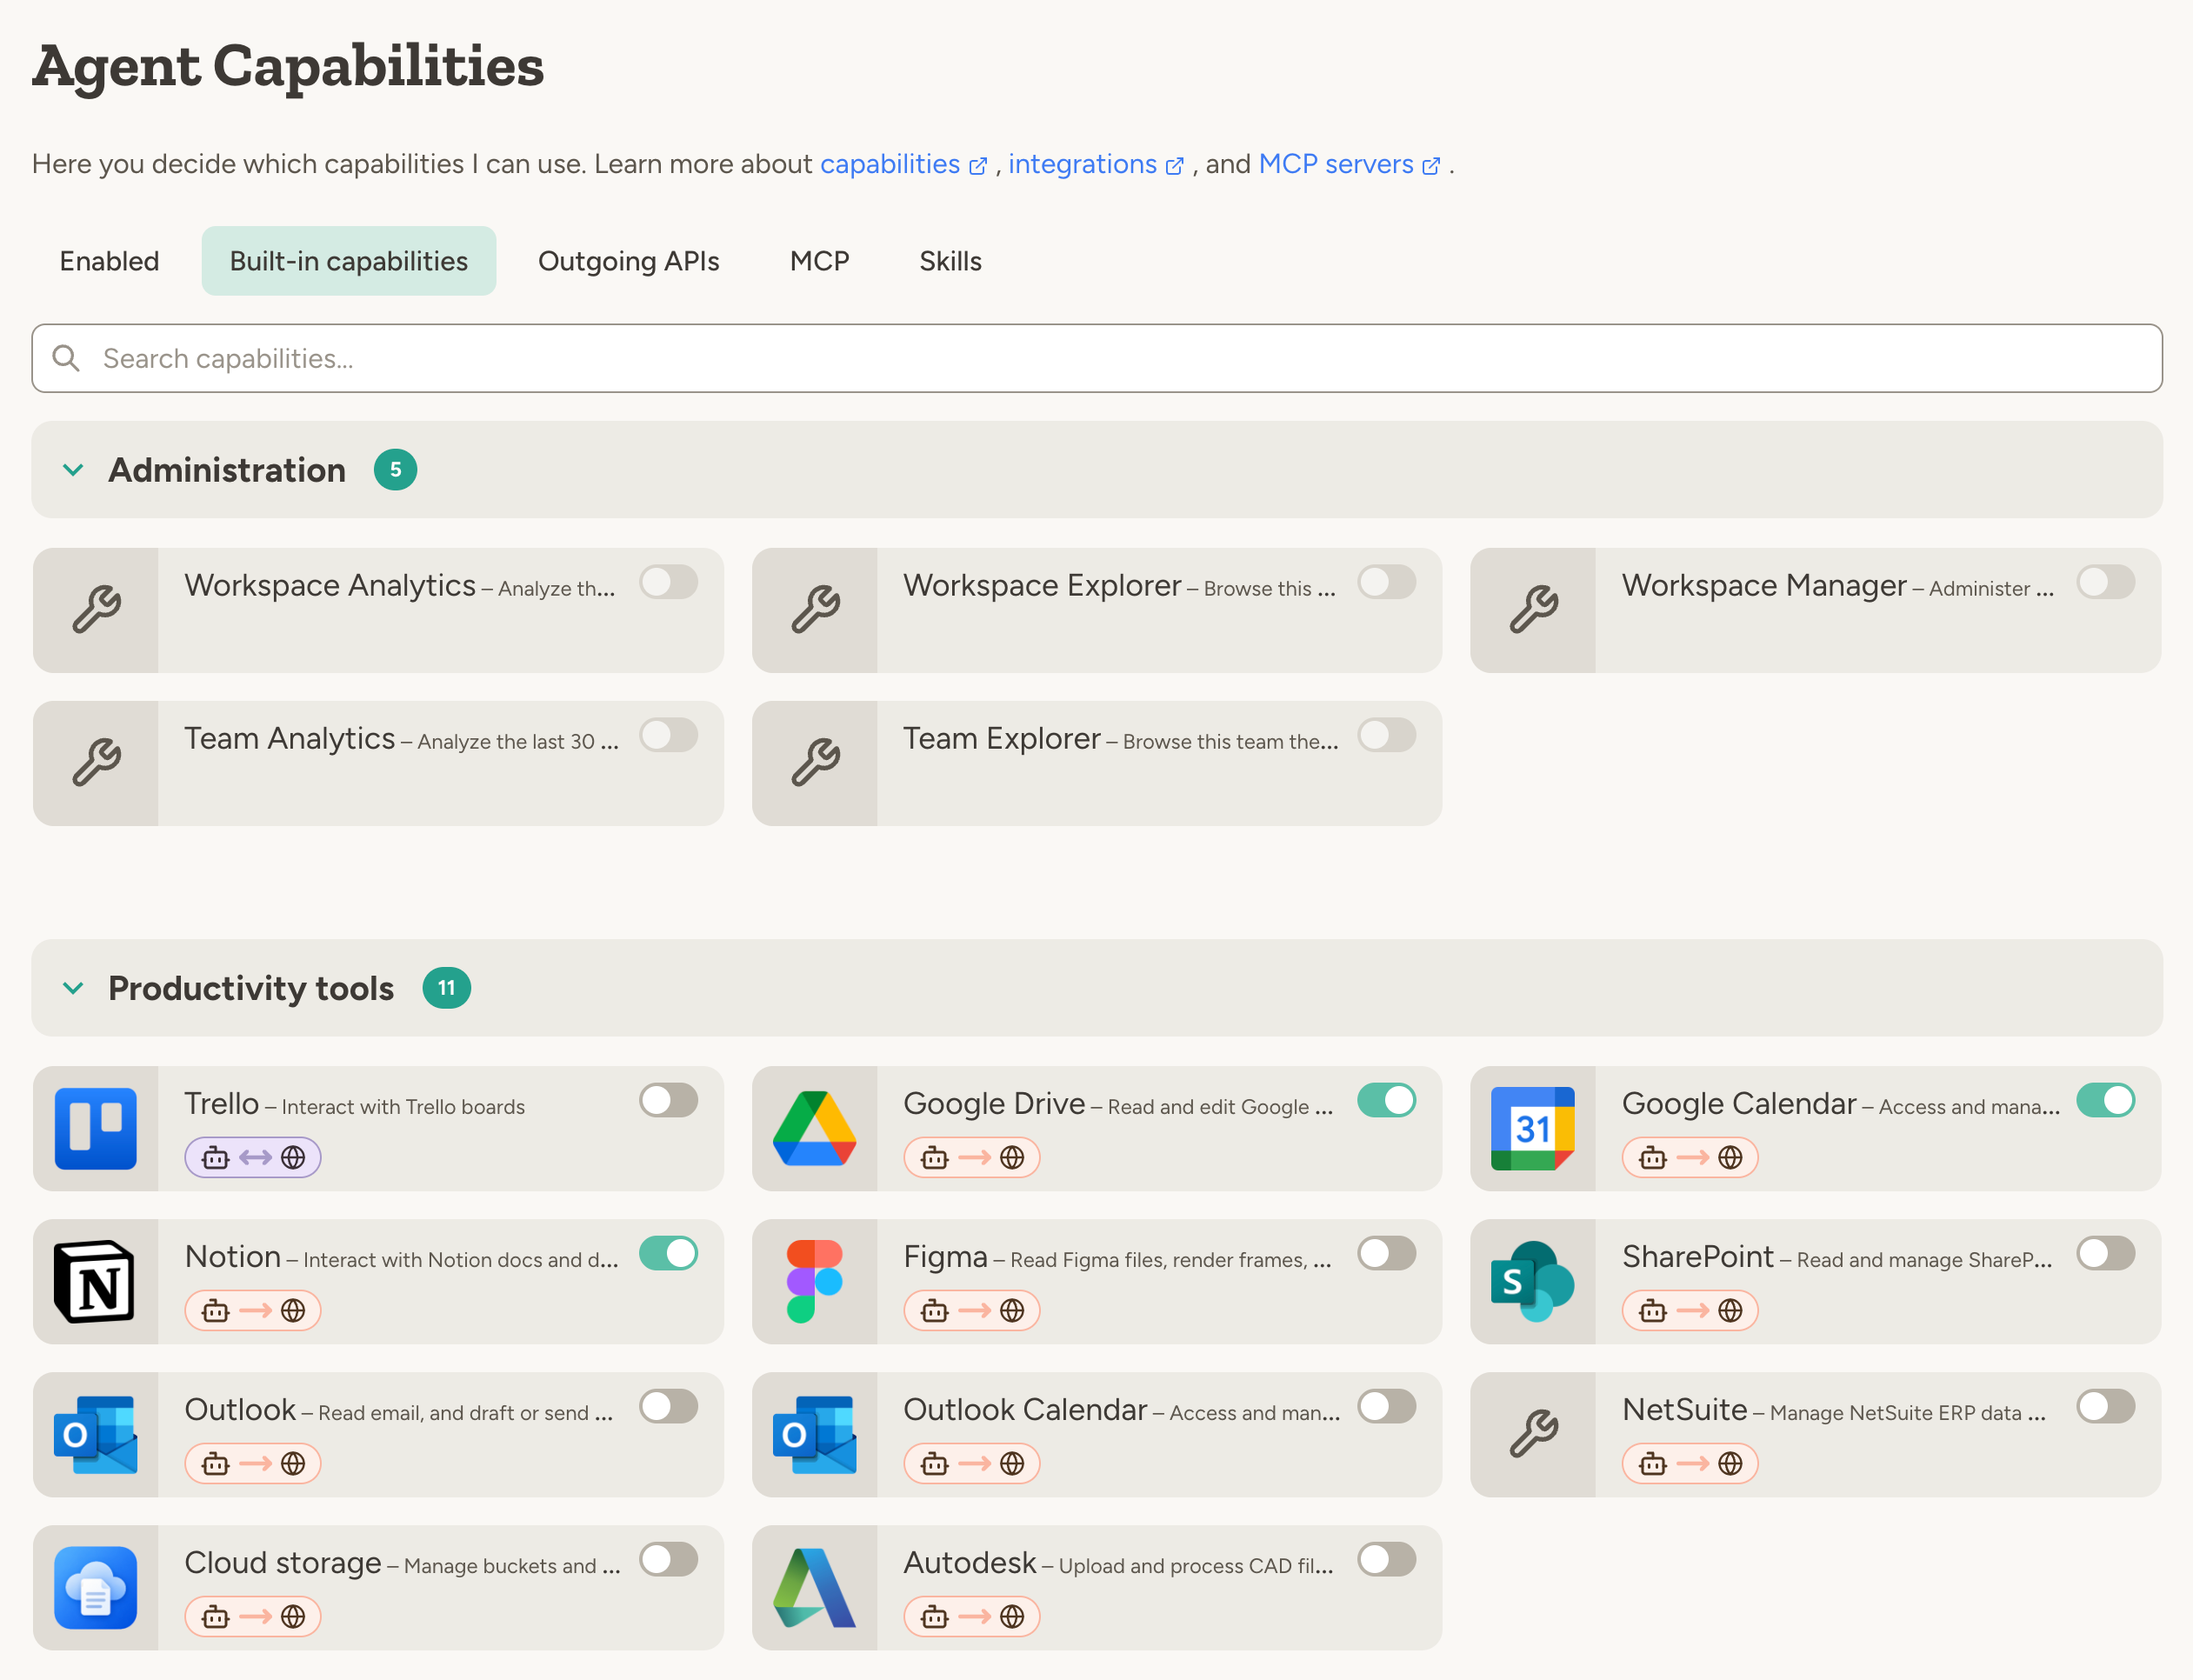Disable the Google Calendar toggle
Viewport: 2193px width, 1680px height.
(x=2105, y=1100)
